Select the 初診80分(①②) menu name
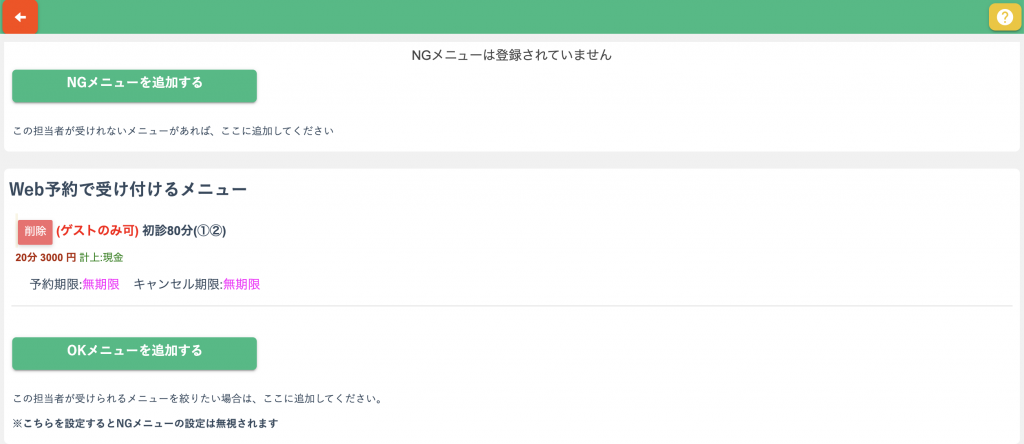This screenshot has width=1024, height=444. click(184, 231)
